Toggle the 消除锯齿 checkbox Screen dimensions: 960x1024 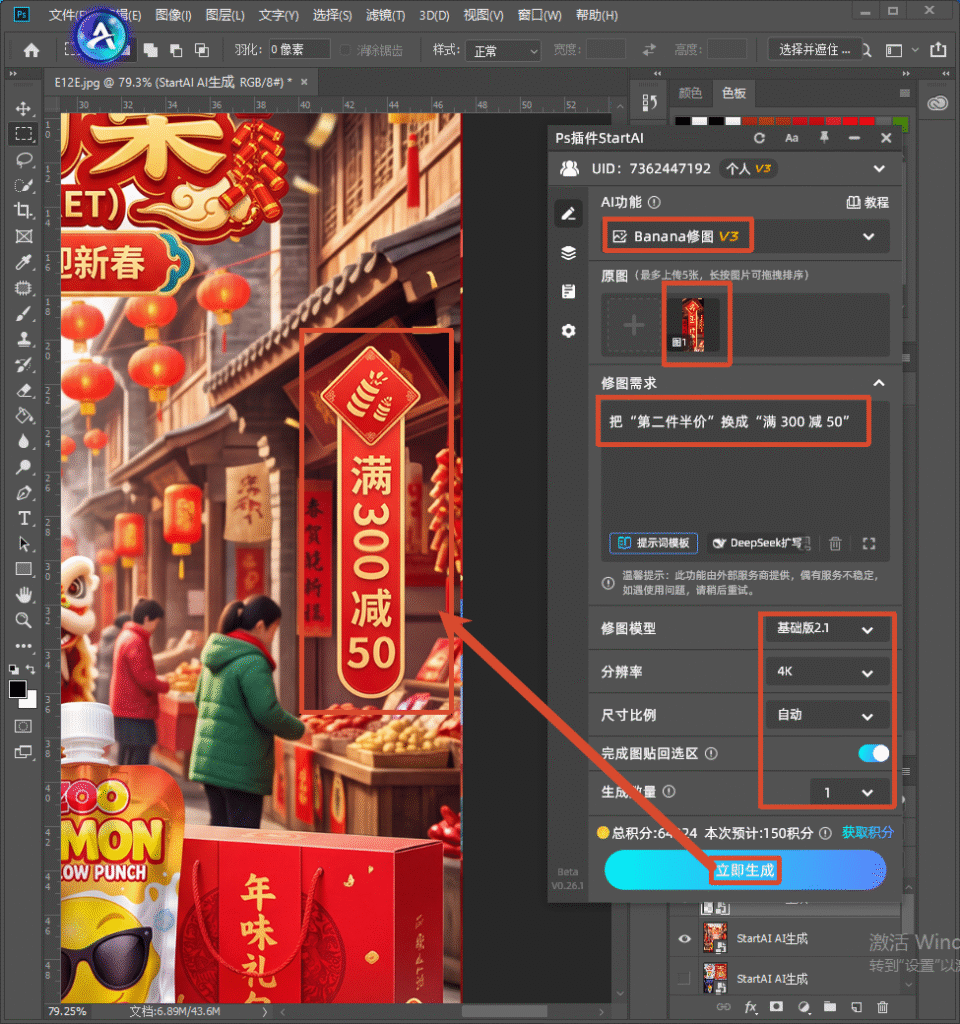tap(345, 50)
